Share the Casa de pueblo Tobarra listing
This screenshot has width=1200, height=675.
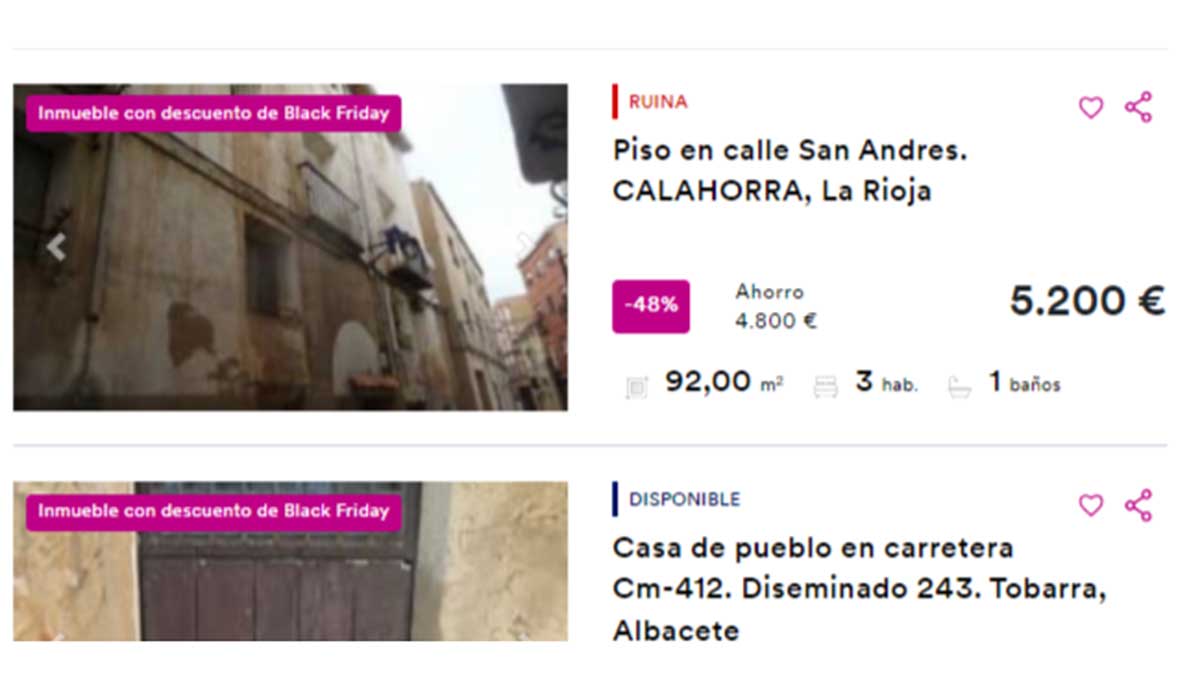tap(1138, 505)
